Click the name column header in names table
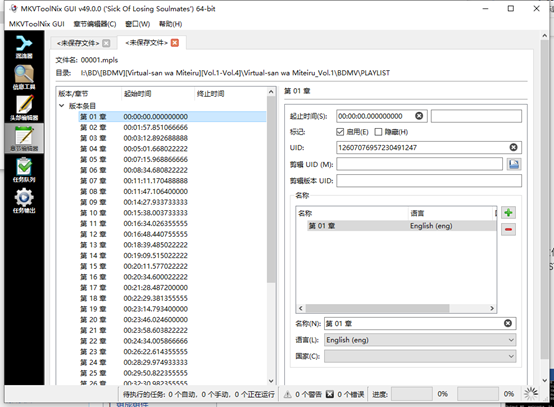The width and height of the screenshot is (554, 407). click(x=352, y=213)
